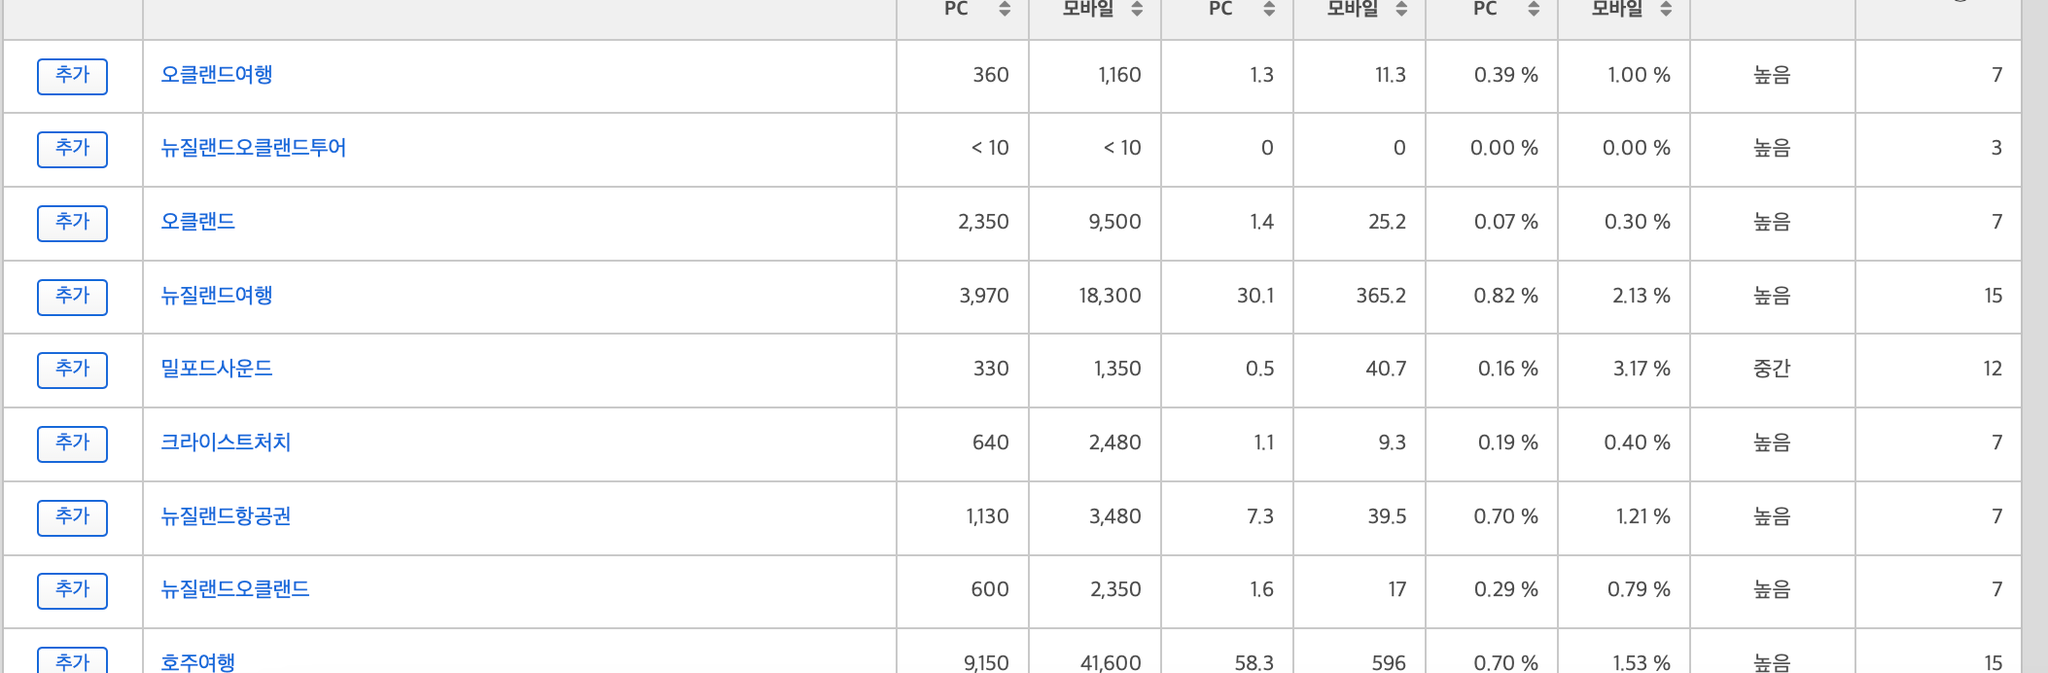Viewport: 2048px width, 673px height.
Task: Sort by the middle PC column arrows
Action: [1268, 9]
